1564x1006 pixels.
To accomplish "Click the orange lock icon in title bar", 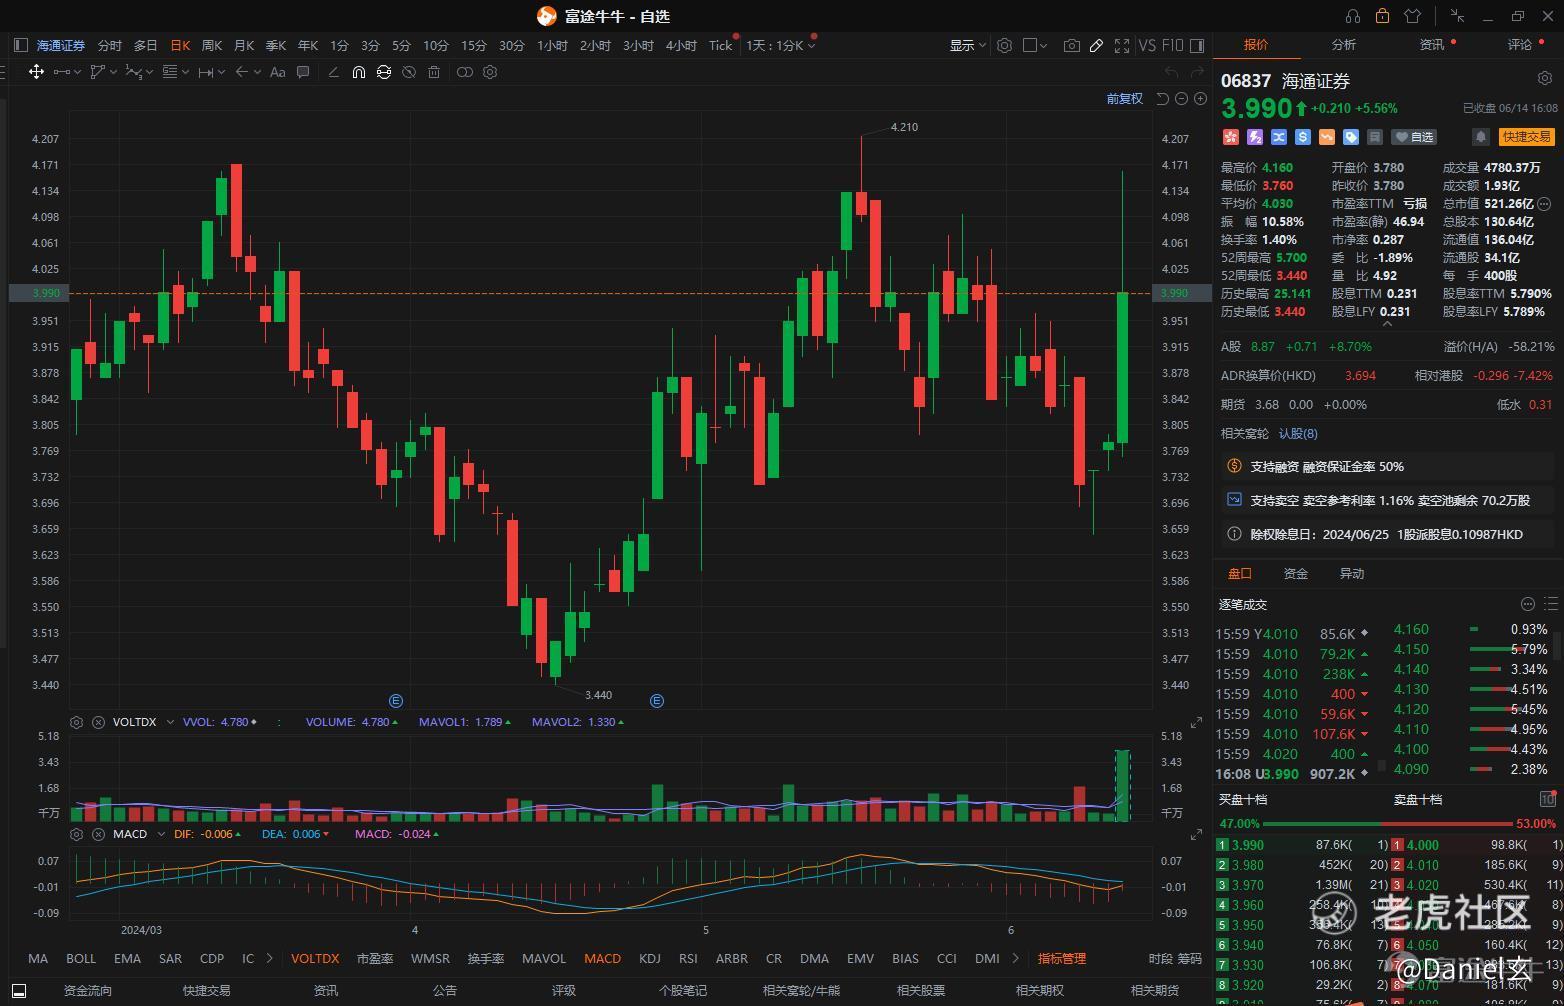I will click(1382, 16).
